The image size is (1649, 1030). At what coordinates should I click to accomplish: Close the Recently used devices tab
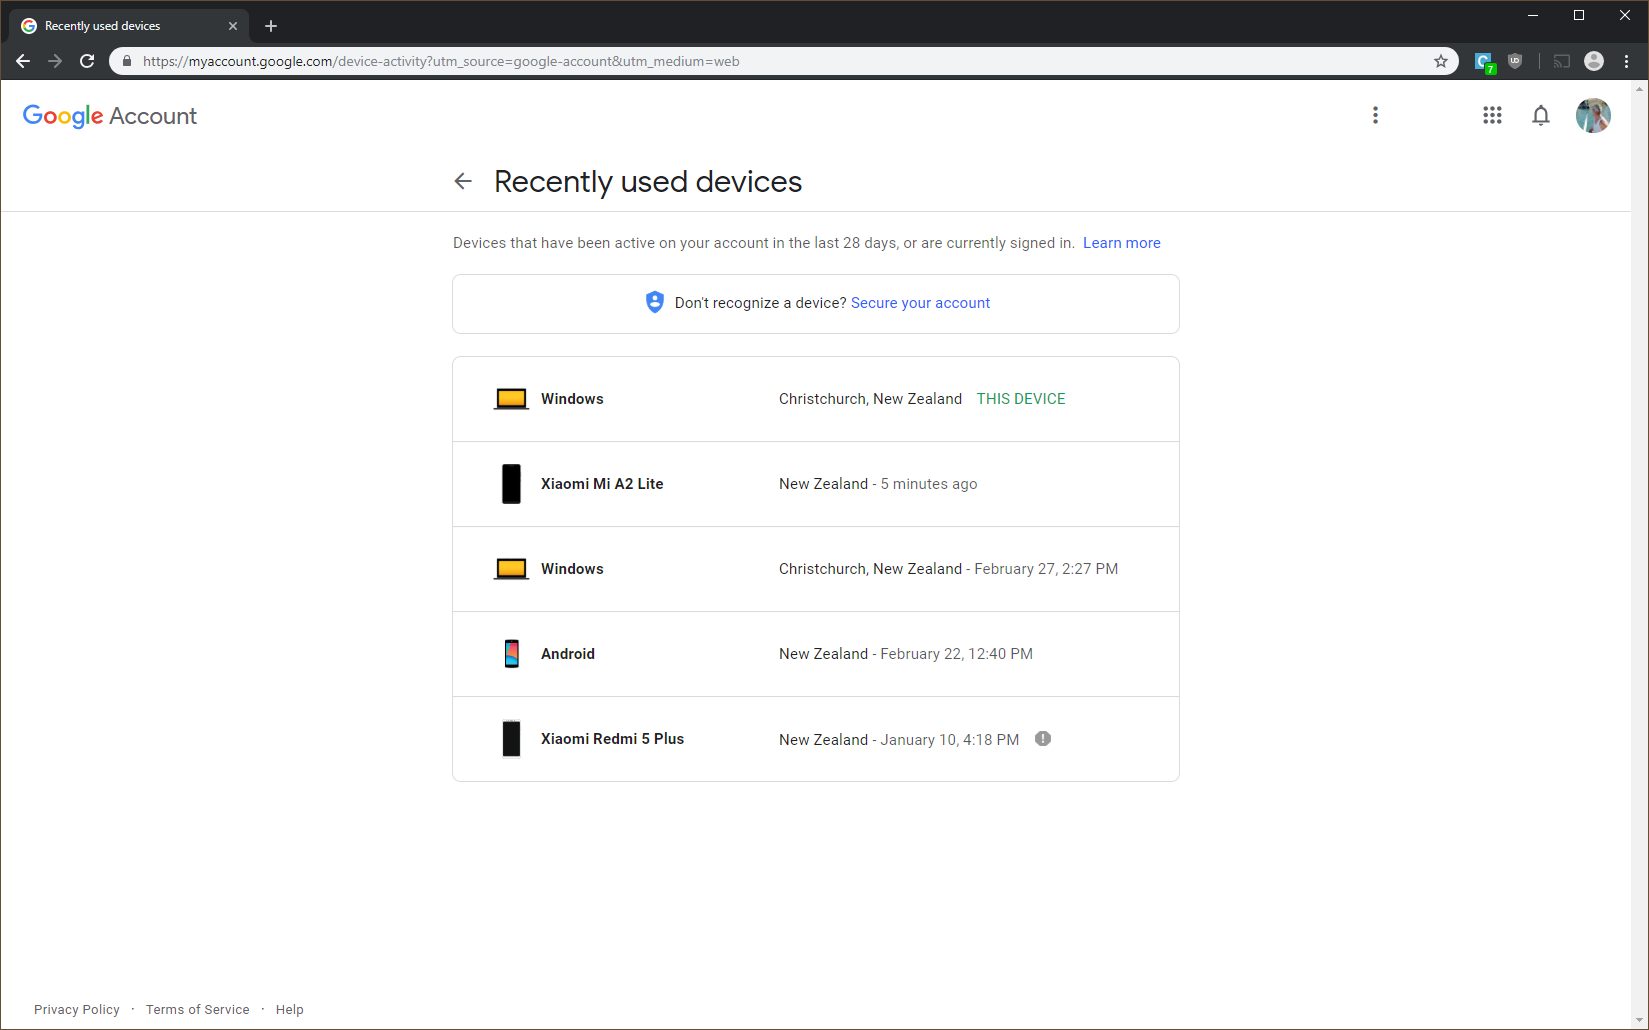(233, 26)
